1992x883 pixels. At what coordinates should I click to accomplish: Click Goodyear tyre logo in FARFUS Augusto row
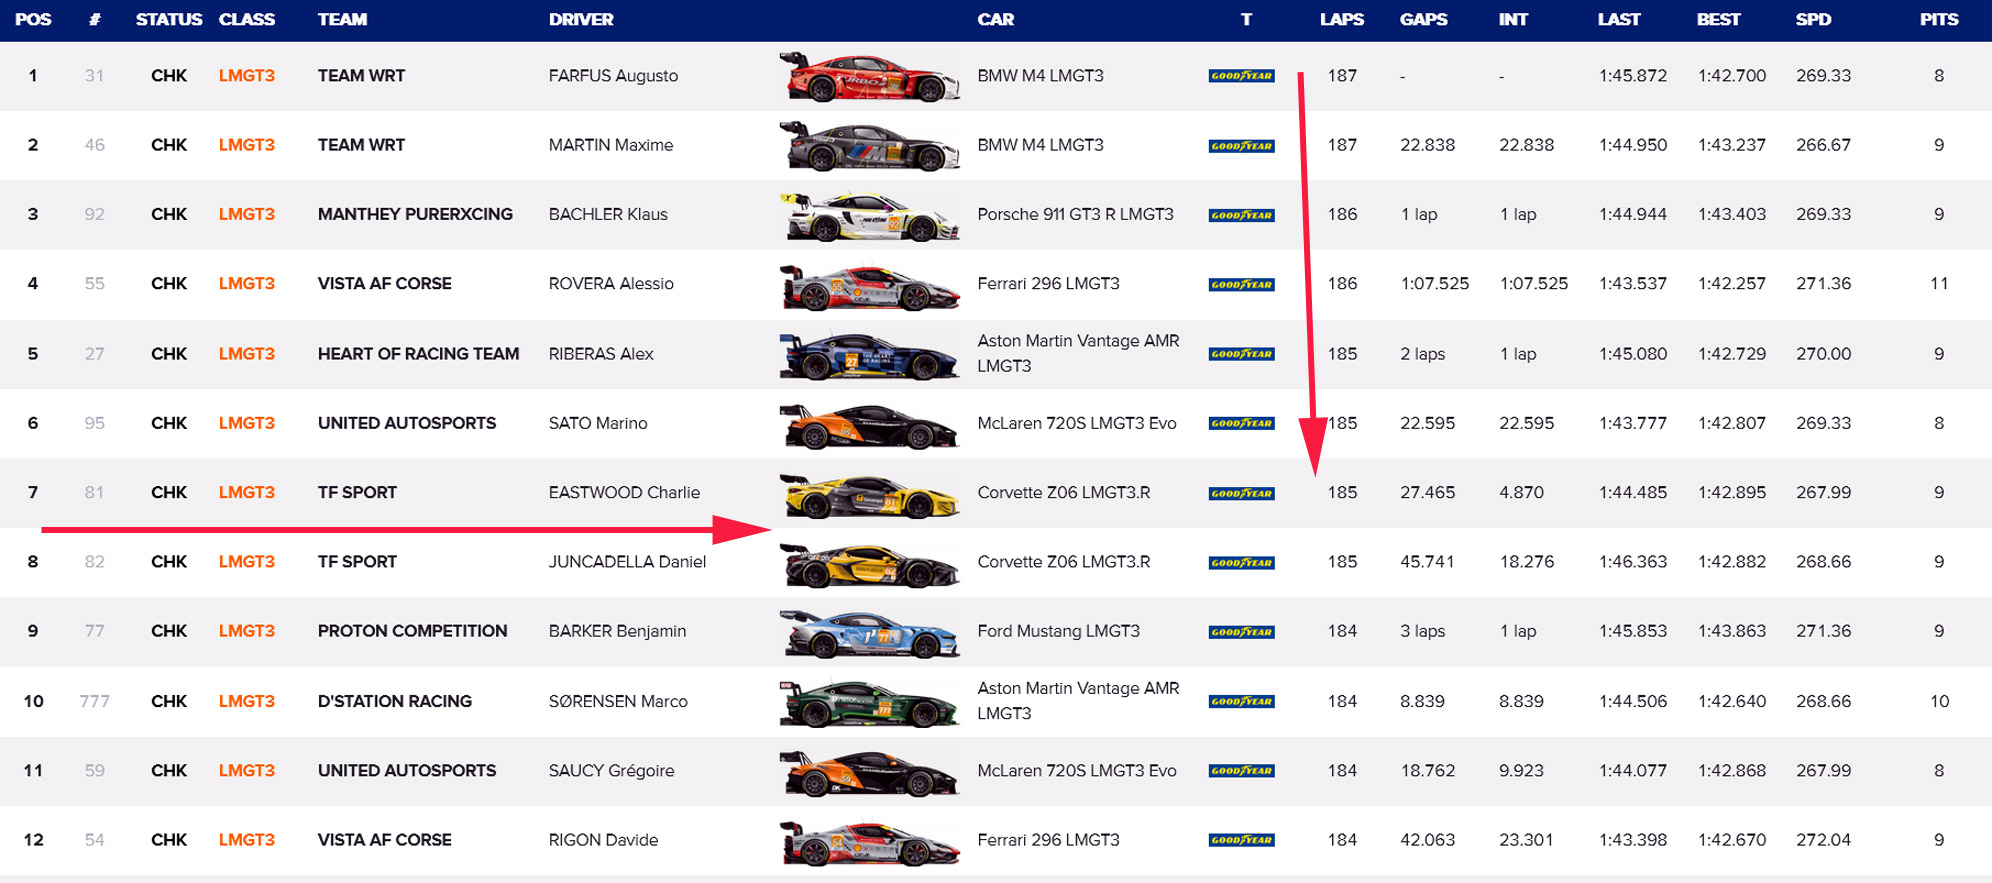(x=1241, y=76)
